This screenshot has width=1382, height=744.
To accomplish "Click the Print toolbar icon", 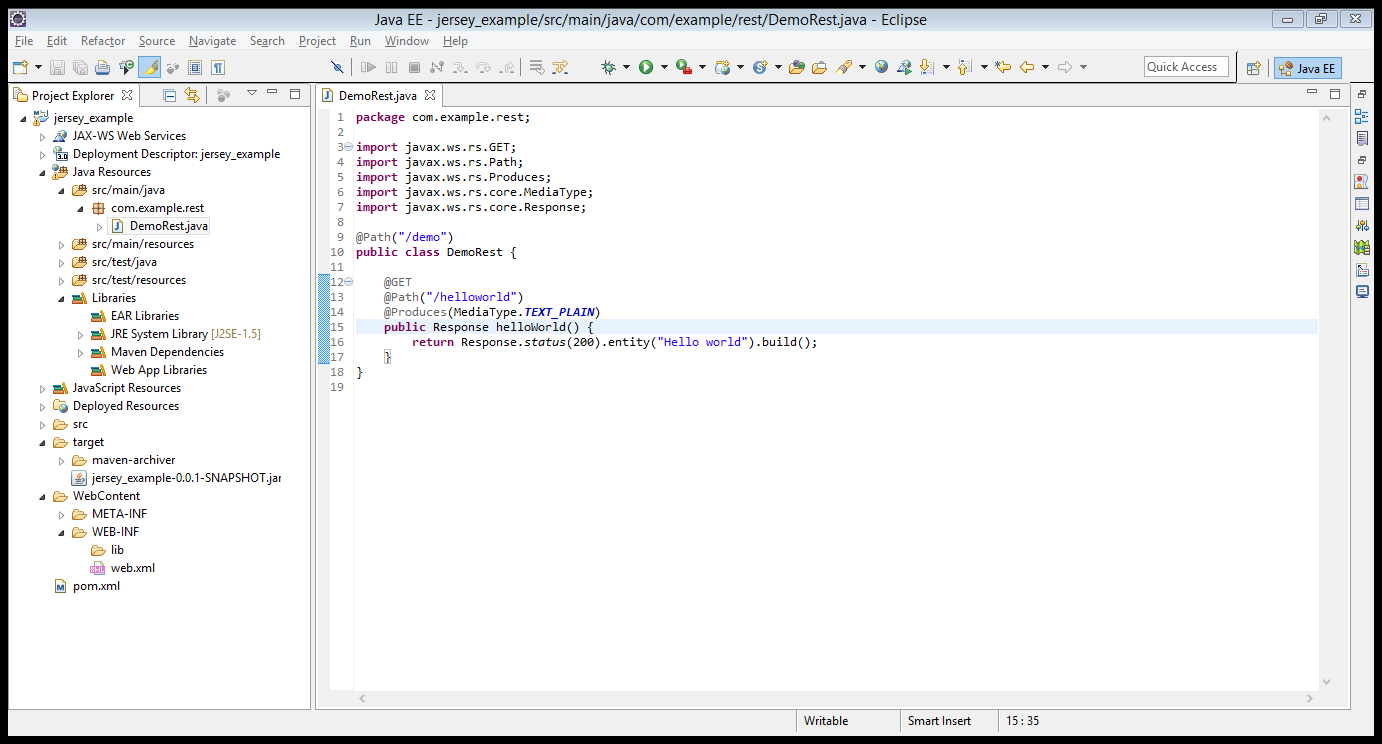I will tap(102, 67).
